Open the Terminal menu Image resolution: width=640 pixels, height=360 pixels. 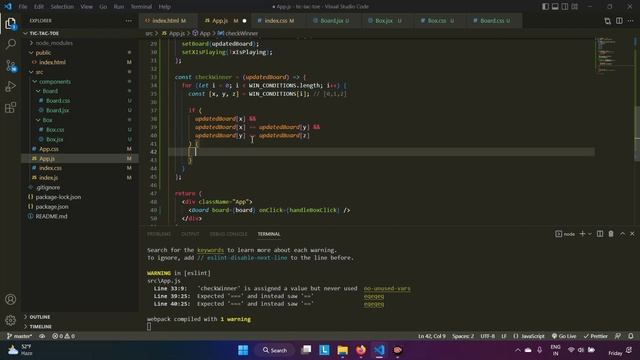coord(141,7)
